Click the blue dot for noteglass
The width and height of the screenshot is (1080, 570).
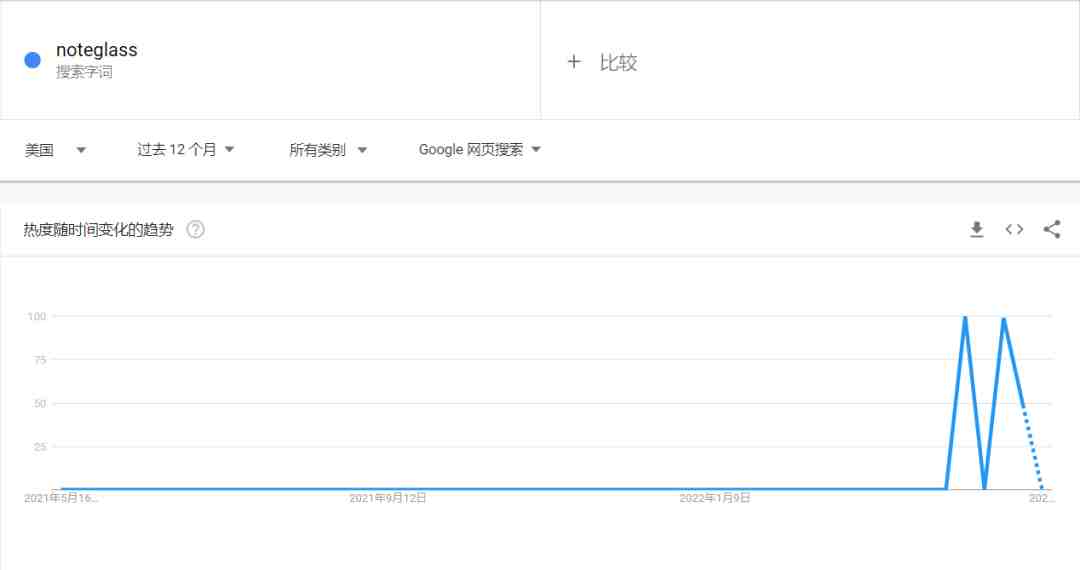click(32, 60)
